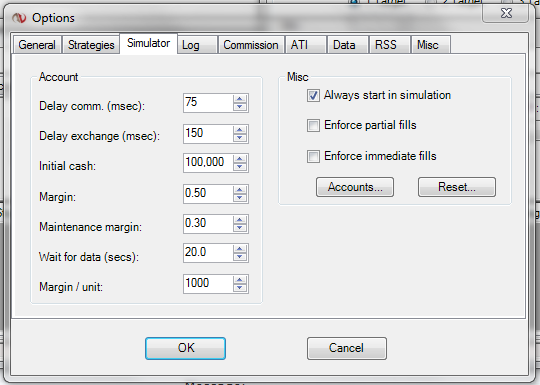
Task: Click the Margin 0.50 value field
Action: pyautogui.click(x=208, y=194)
